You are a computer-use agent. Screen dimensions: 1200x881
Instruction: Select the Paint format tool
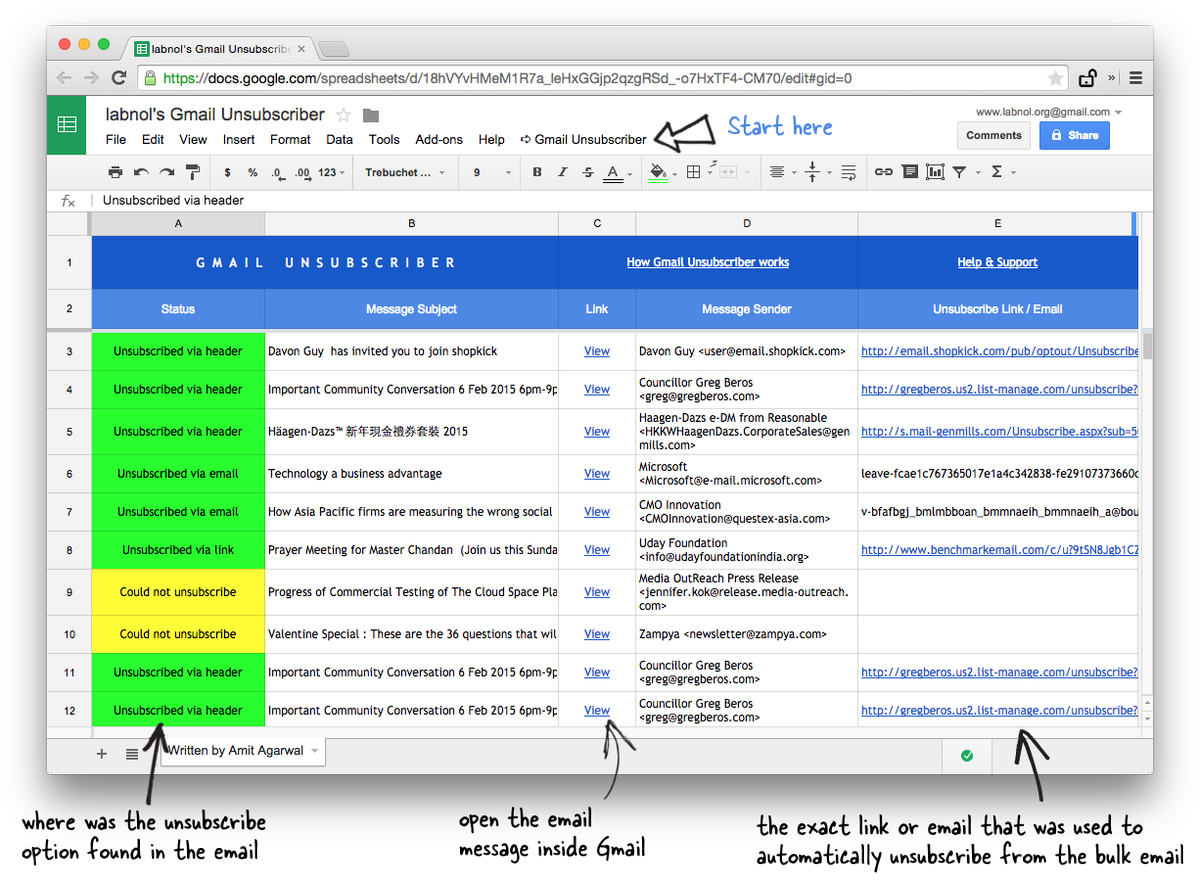(x=193, y=172)
